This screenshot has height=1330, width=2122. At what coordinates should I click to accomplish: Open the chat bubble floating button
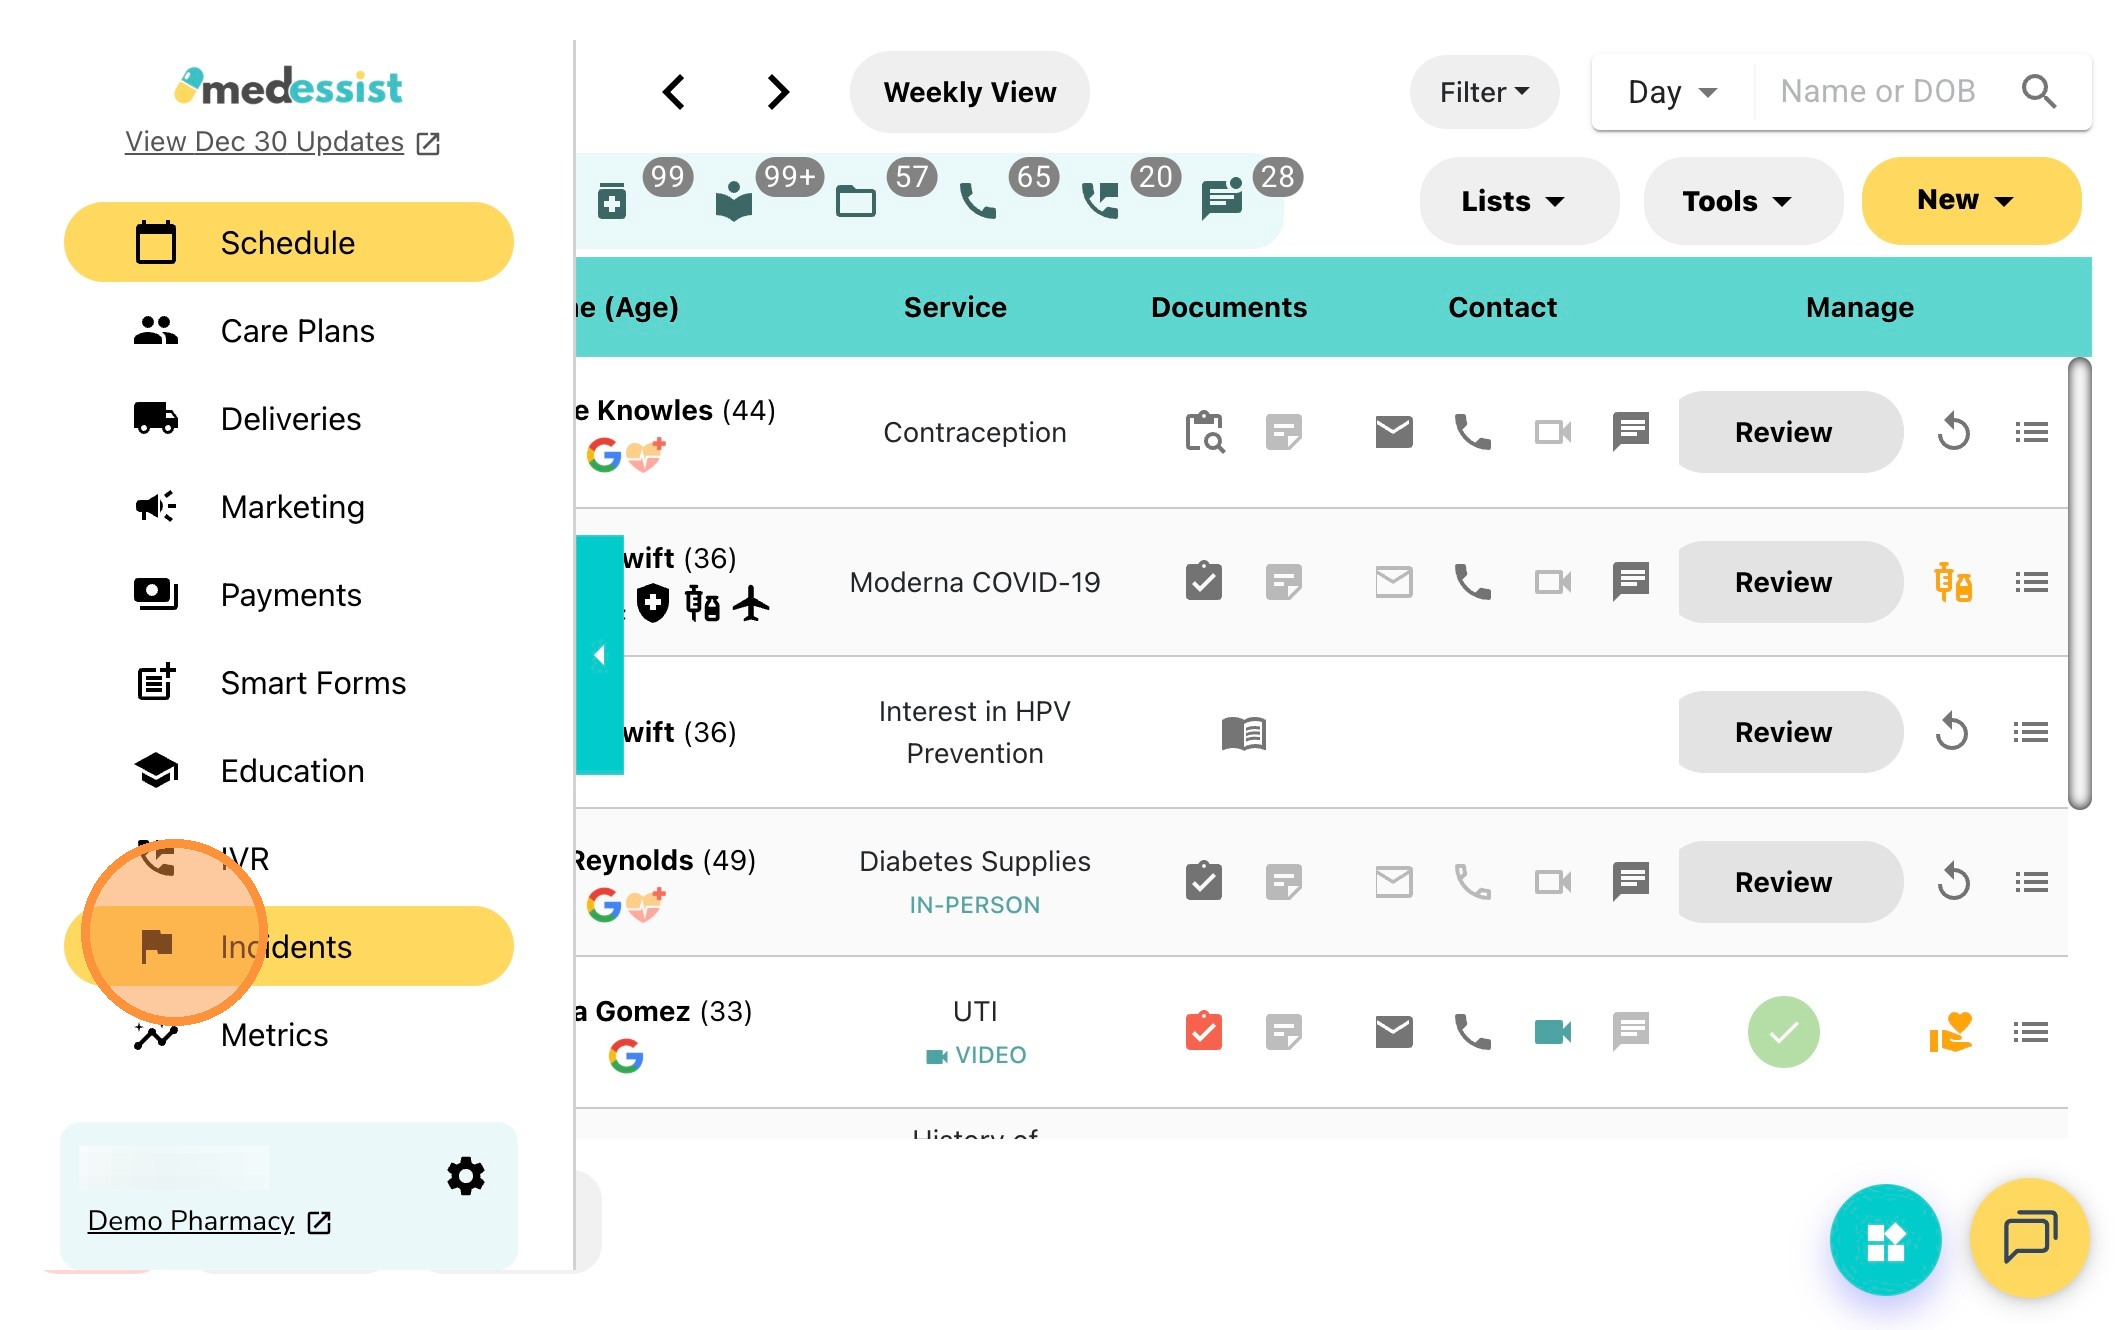(x=2029, y=1238)
